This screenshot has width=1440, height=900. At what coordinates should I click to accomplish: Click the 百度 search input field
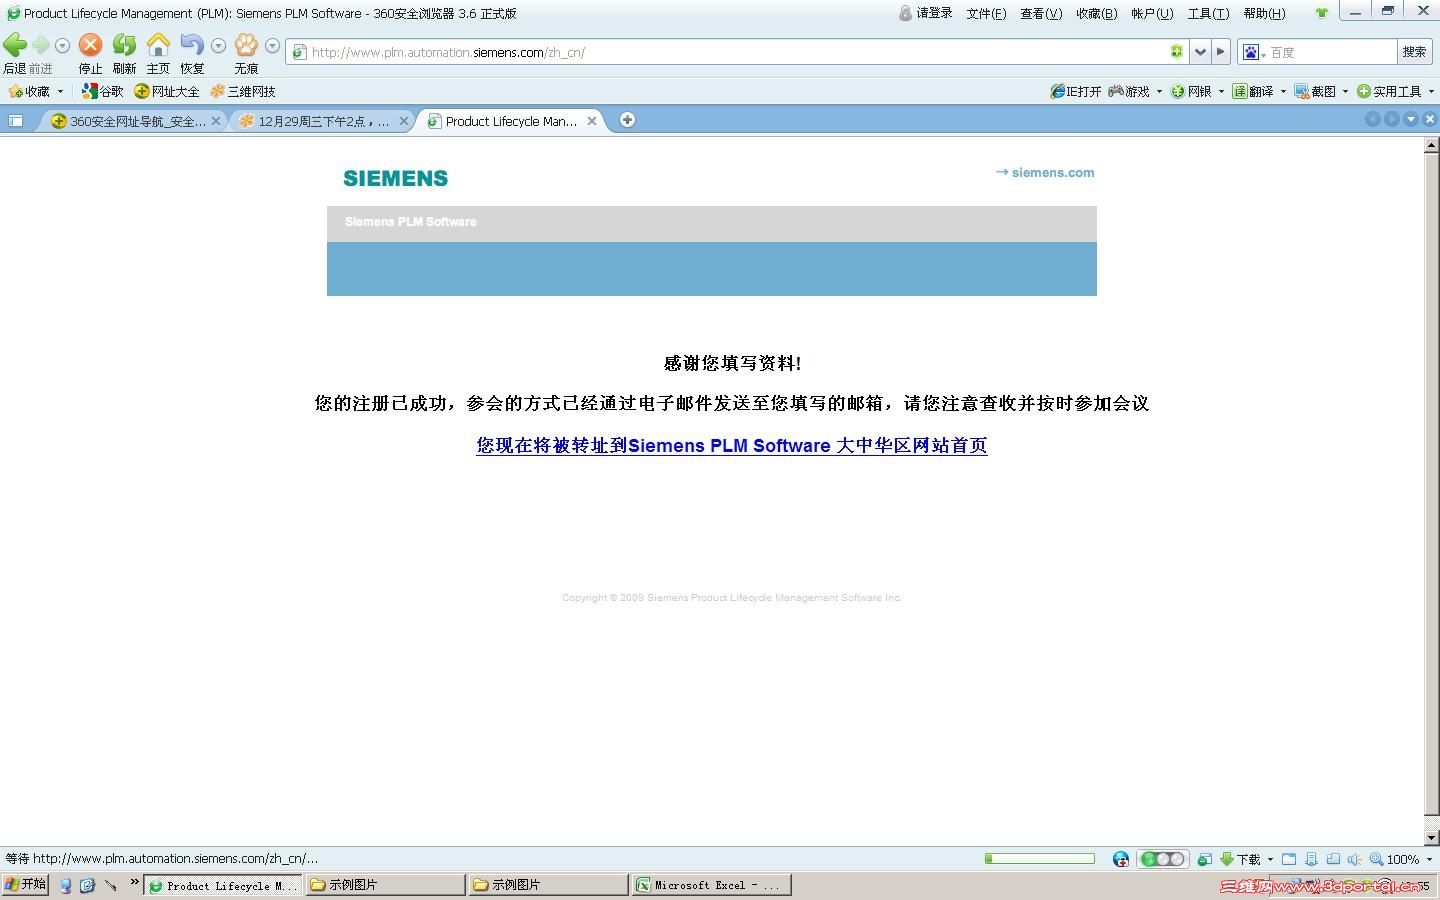1332,52
